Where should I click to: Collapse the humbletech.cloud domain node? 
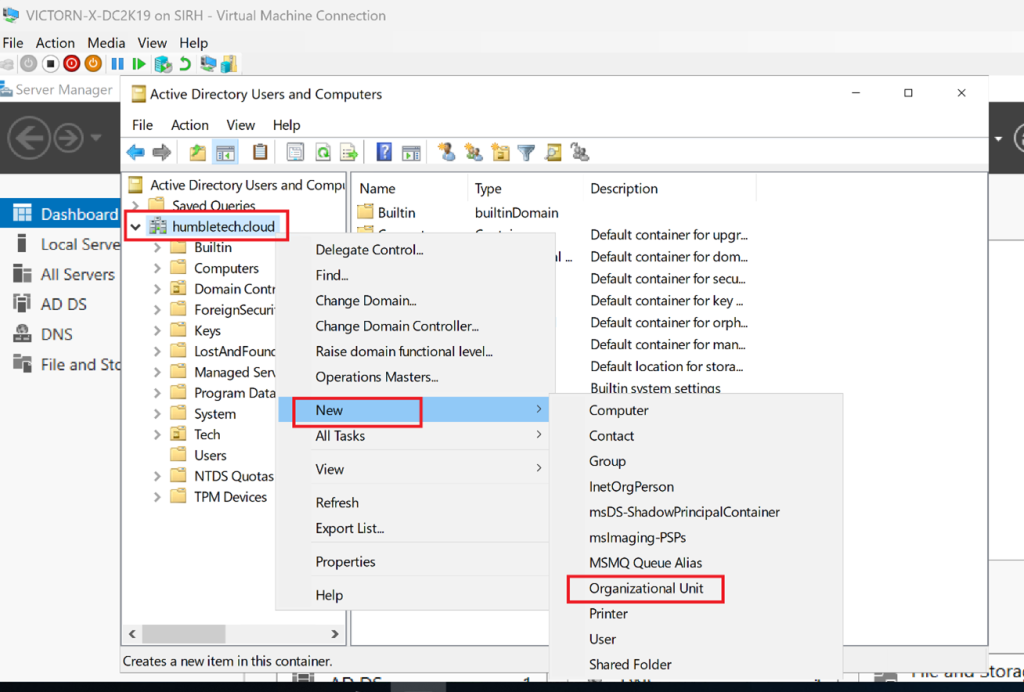(135, 227)
